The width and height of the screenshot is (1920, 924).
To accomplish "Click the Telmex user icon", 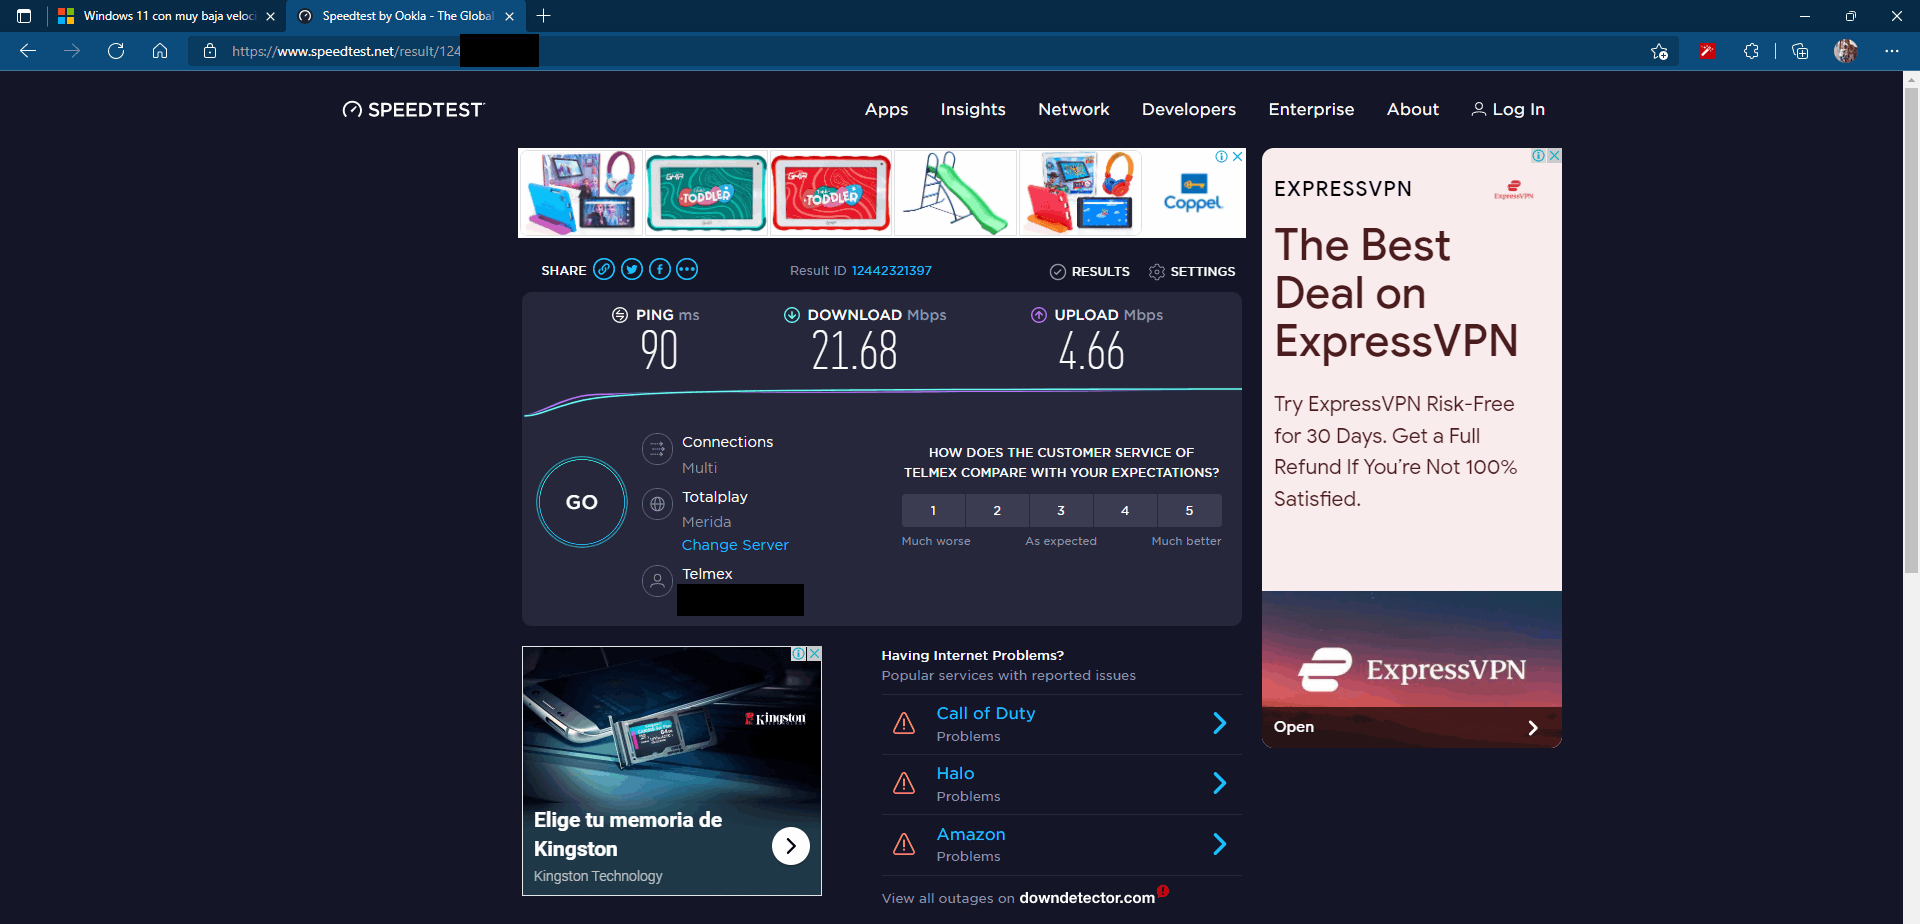I will coord(657,581).
